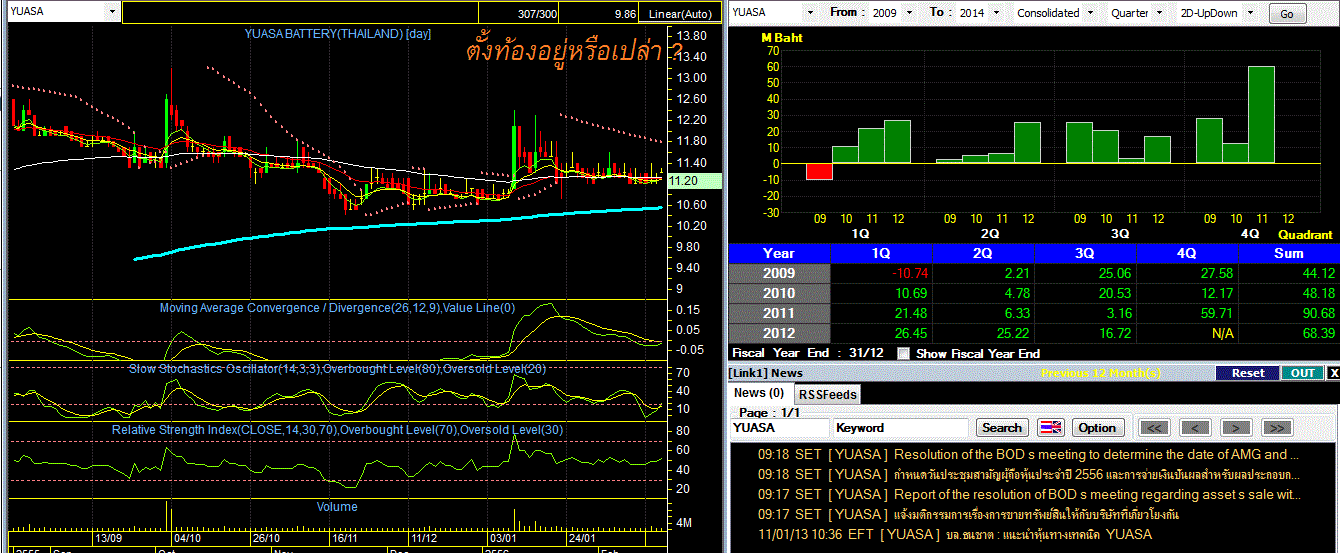Close the news panel with X
Image resolution: width=1340 pixels, height=553 pixels.
click(x=1333, y=373)
